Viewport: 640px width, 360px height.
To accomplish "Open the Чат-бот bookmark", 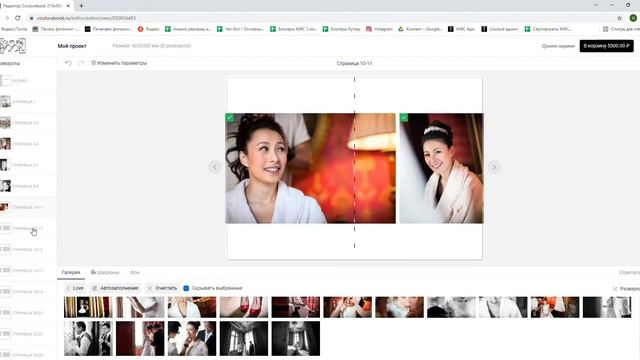I will pos(240,29).
